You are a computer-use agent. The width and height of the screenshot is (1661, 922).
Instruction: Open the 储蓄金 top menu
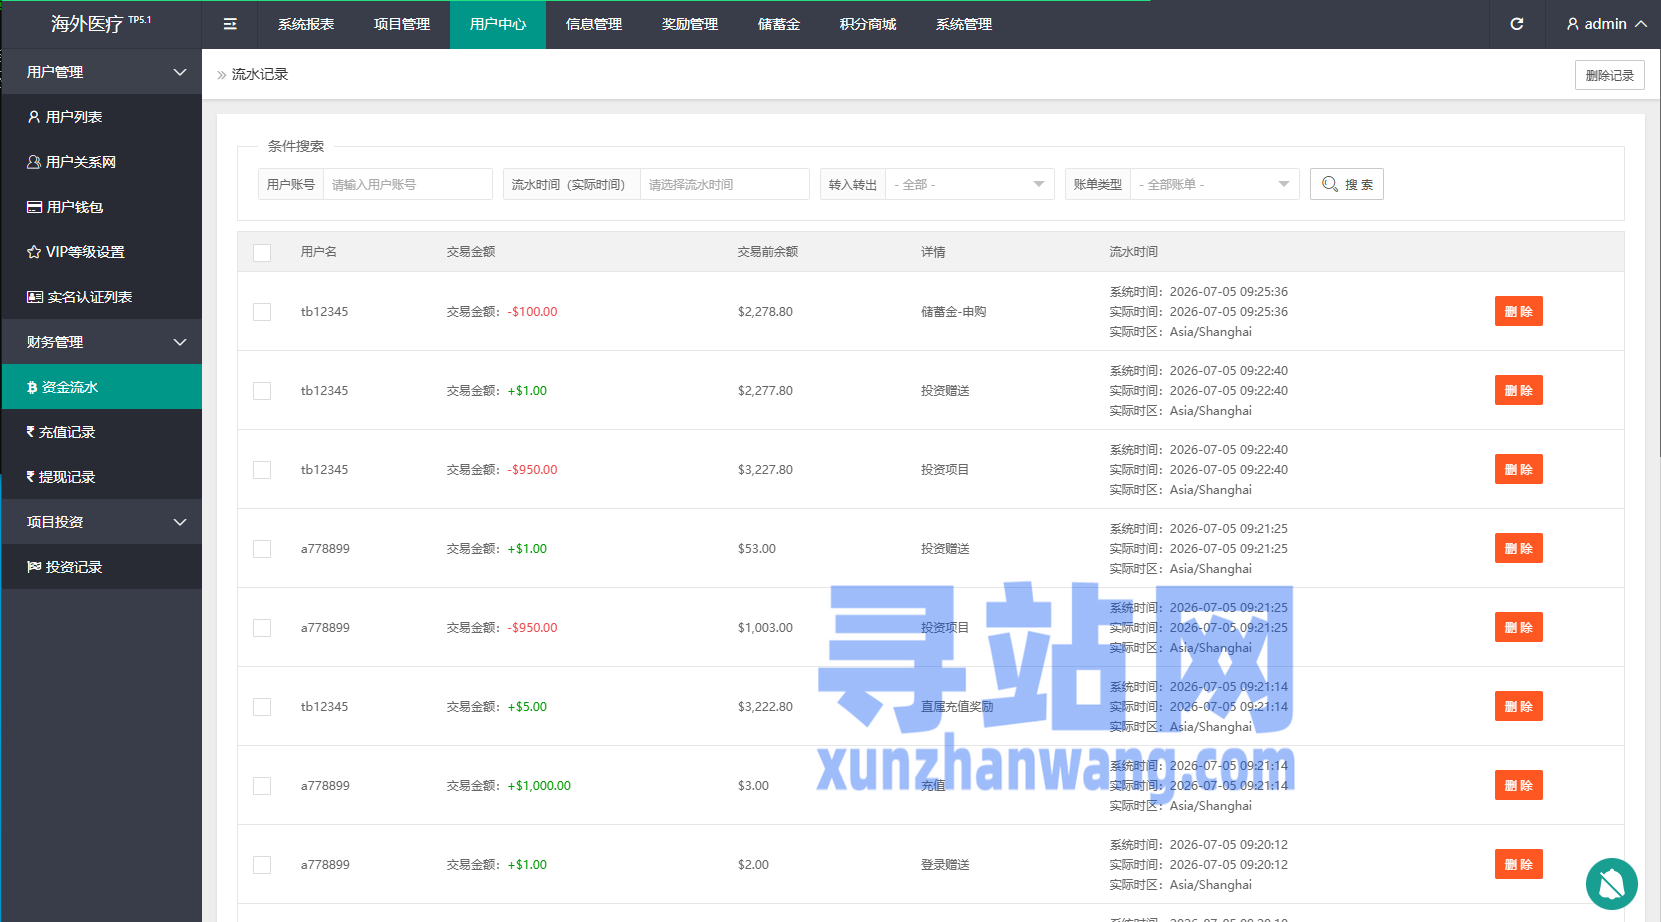coord(779,24)
